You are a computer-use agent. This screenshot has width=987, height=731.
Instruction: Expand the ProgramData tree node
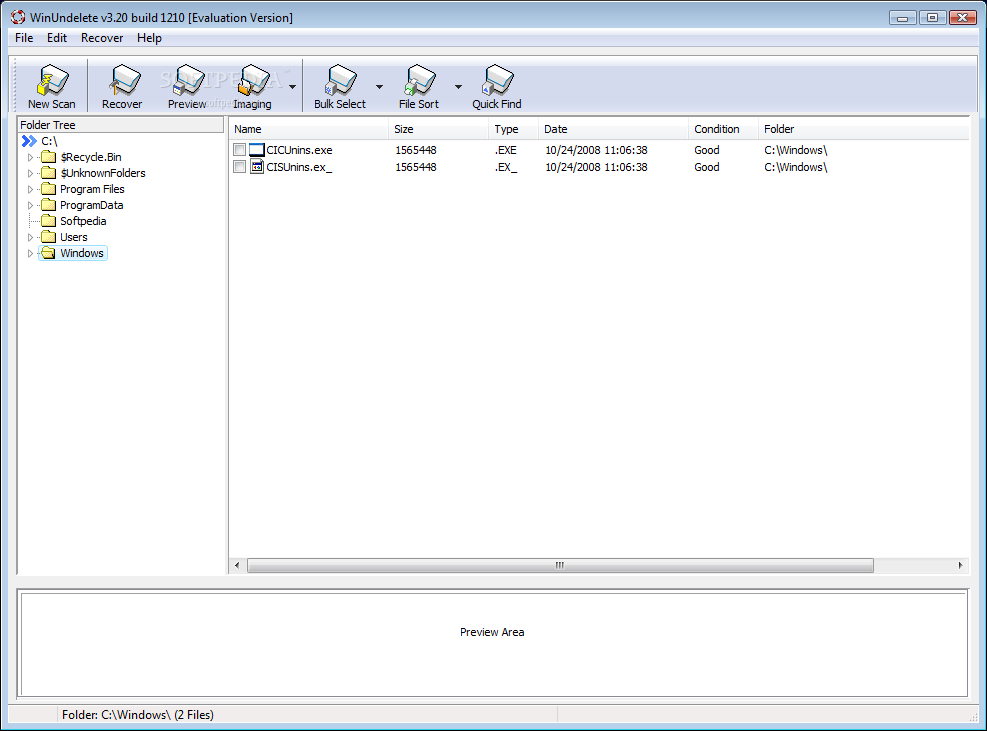(30, 205)
